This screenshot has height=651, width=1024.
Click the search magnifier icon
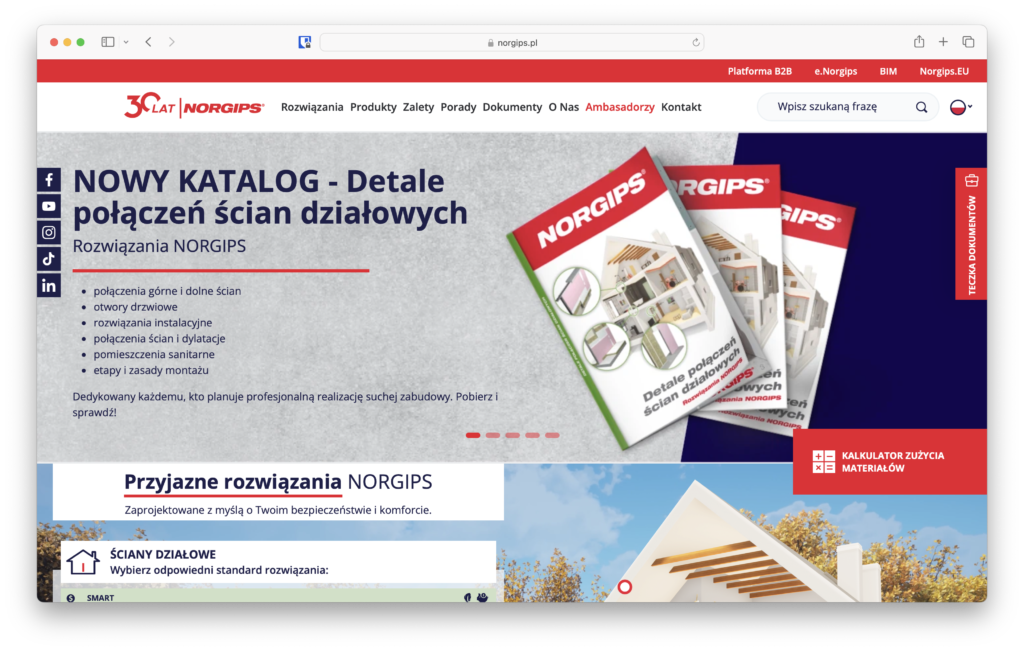tap(921, 107)
